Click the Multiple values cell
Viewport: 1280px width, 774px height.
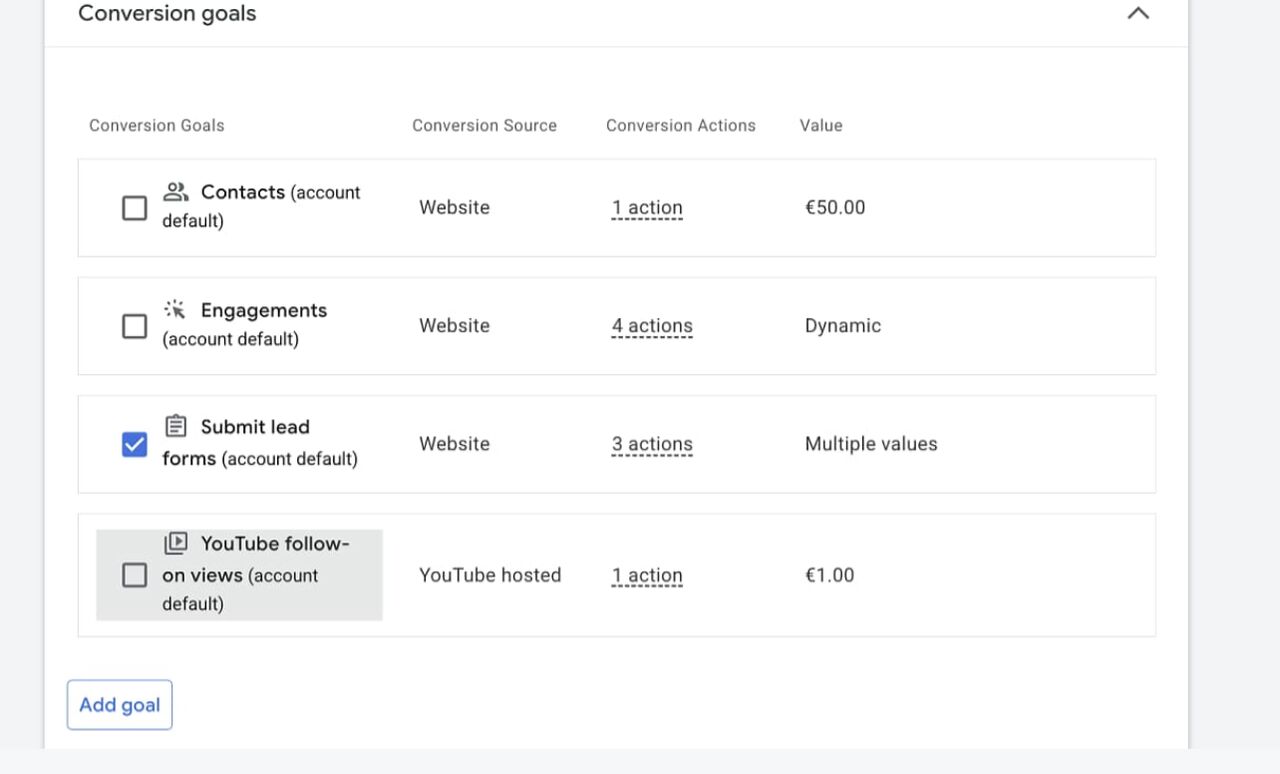pyautogui.click(x=871, y=444)
